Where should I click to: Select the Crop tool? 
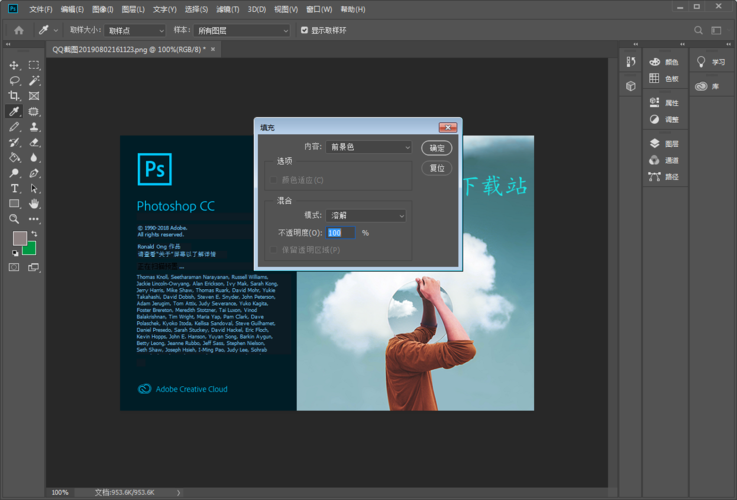point(14,96)
